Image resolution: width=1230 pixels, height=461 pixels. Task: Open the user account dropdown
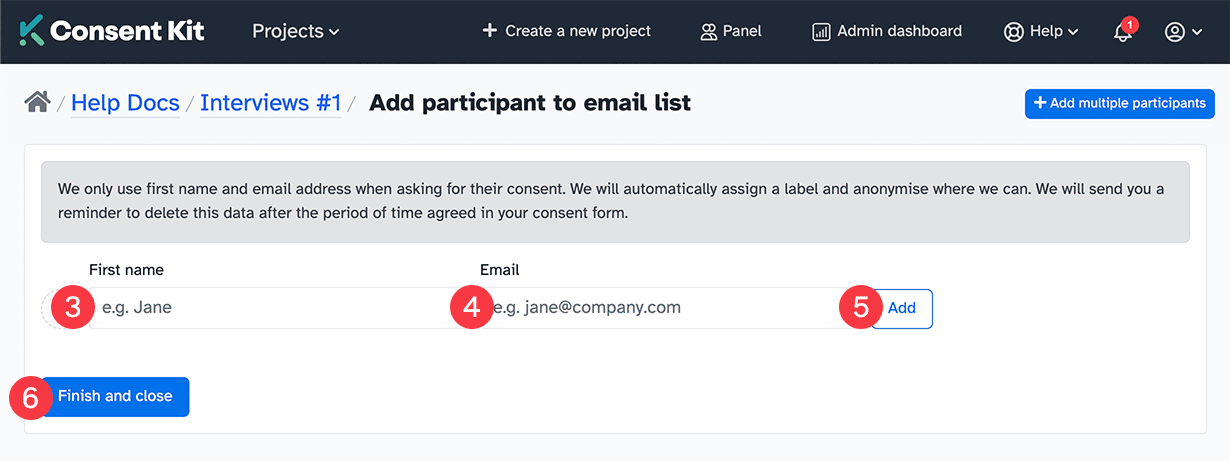pyautogui.click(x=1183, y=32)
